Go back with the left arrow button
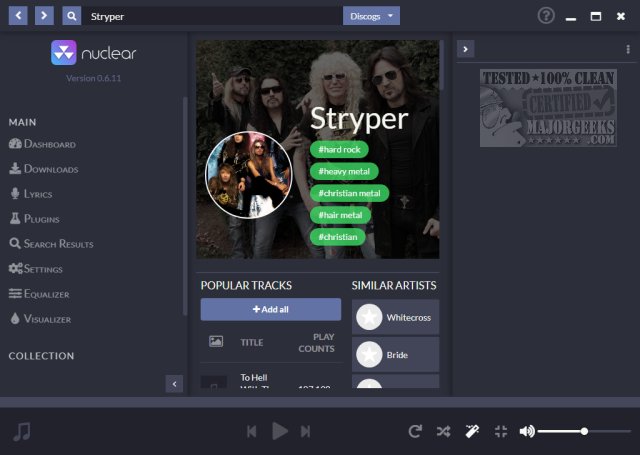This screenshot has height=455, width=640. tap(18, 16)
